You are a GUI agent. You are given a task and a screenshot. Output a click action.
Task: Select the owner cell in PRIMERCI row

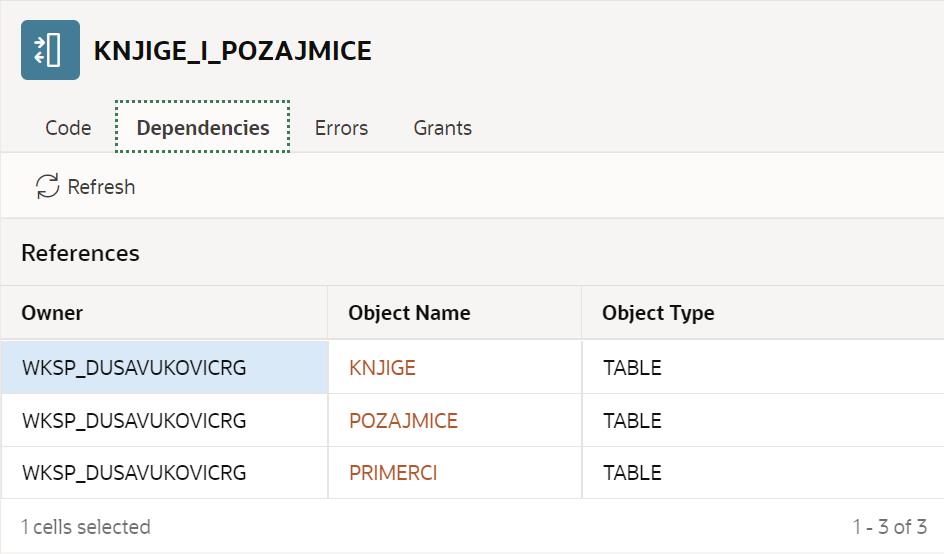point(134,473)
